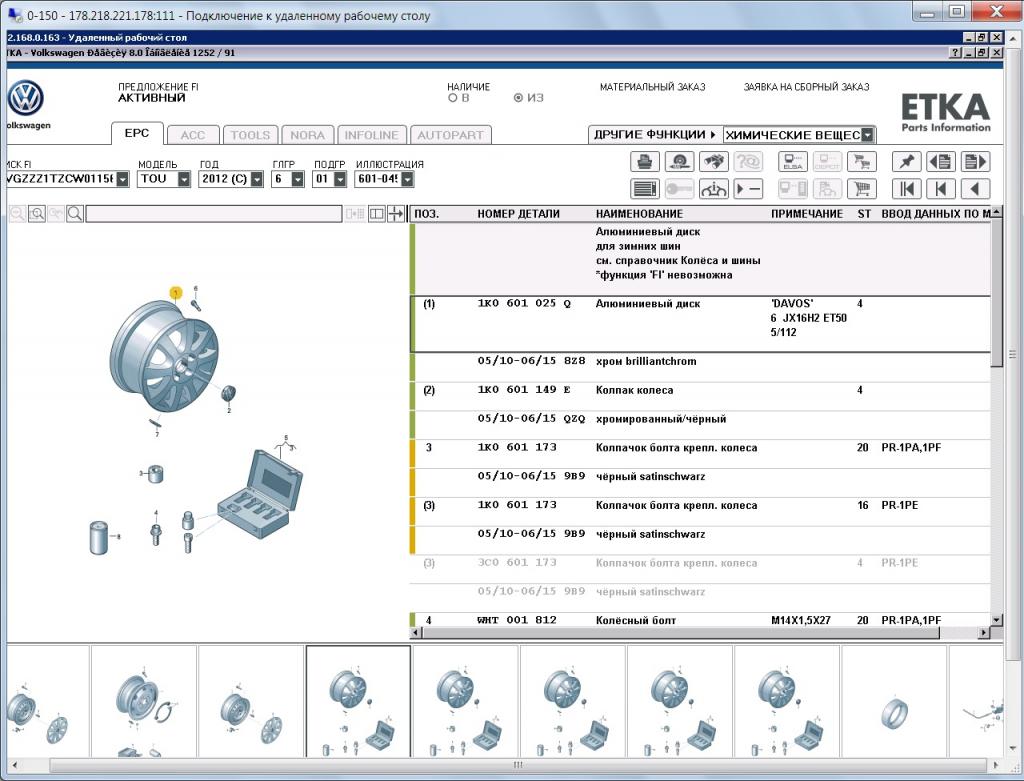Click the ПРИМЕЧАНИЕ column header

[807, 214]
